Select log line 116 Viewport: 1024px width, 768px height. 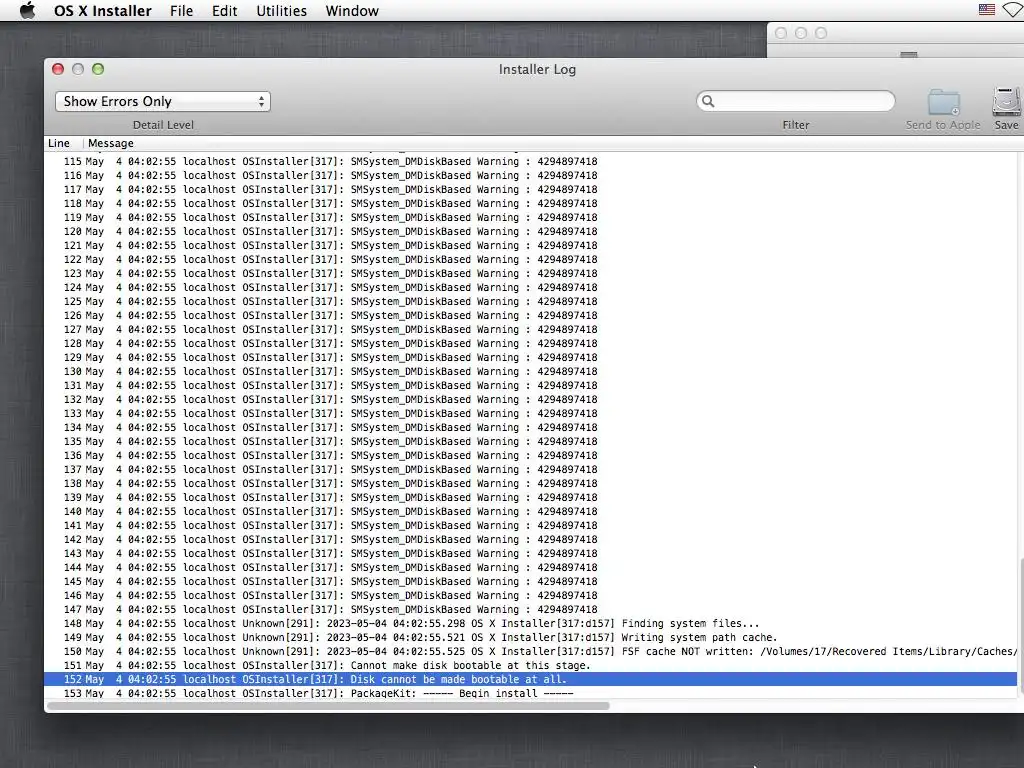[530, 176]
